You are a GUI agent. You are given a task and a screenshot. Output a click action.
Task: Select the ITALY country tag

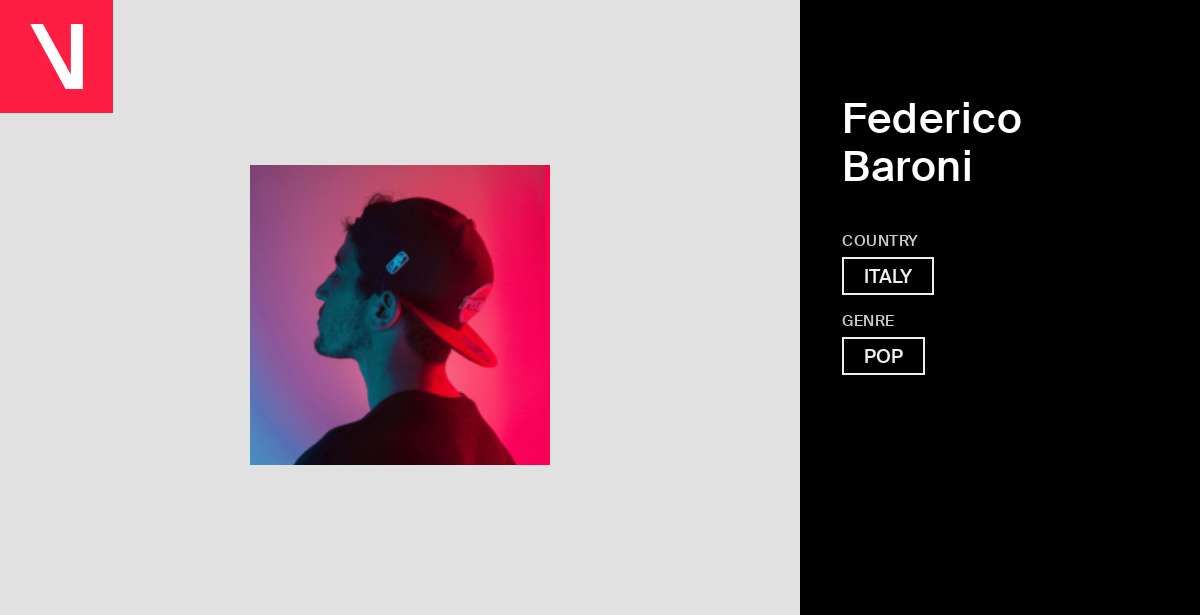pos(888,276)
